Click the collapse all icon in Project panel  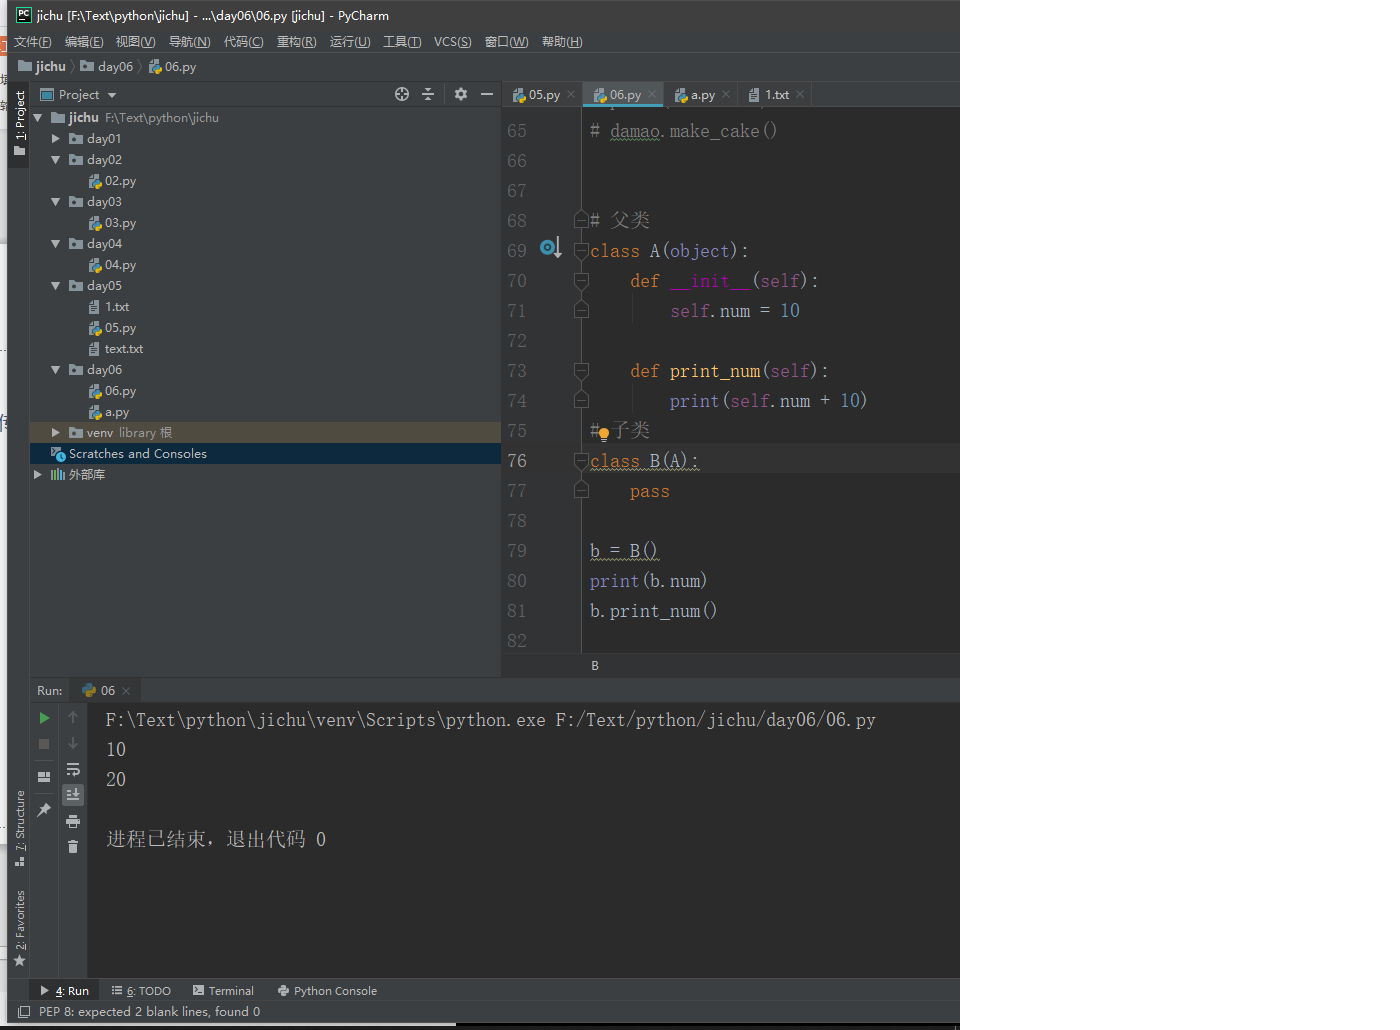pyautogui.click(x=428, y=94)
